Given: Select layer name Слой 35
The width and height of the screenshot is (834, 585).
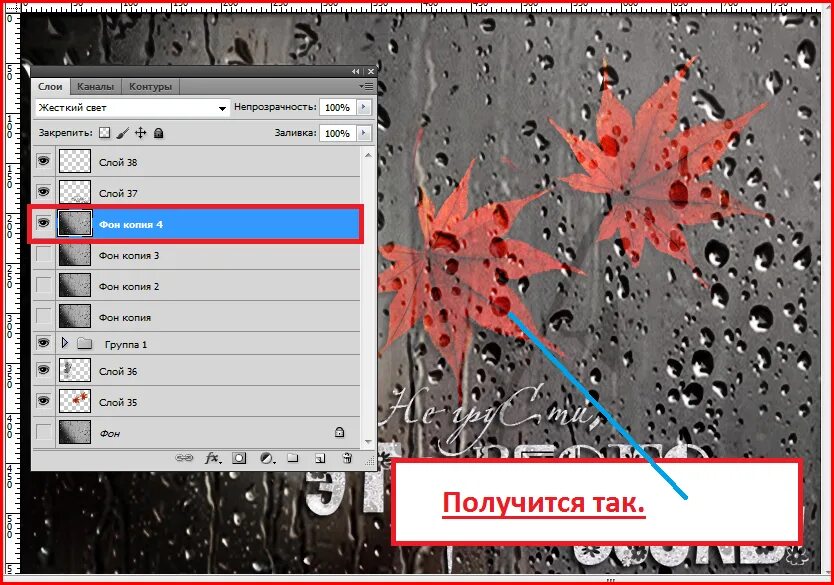Looking at the screenshot, I should point(118,402).
